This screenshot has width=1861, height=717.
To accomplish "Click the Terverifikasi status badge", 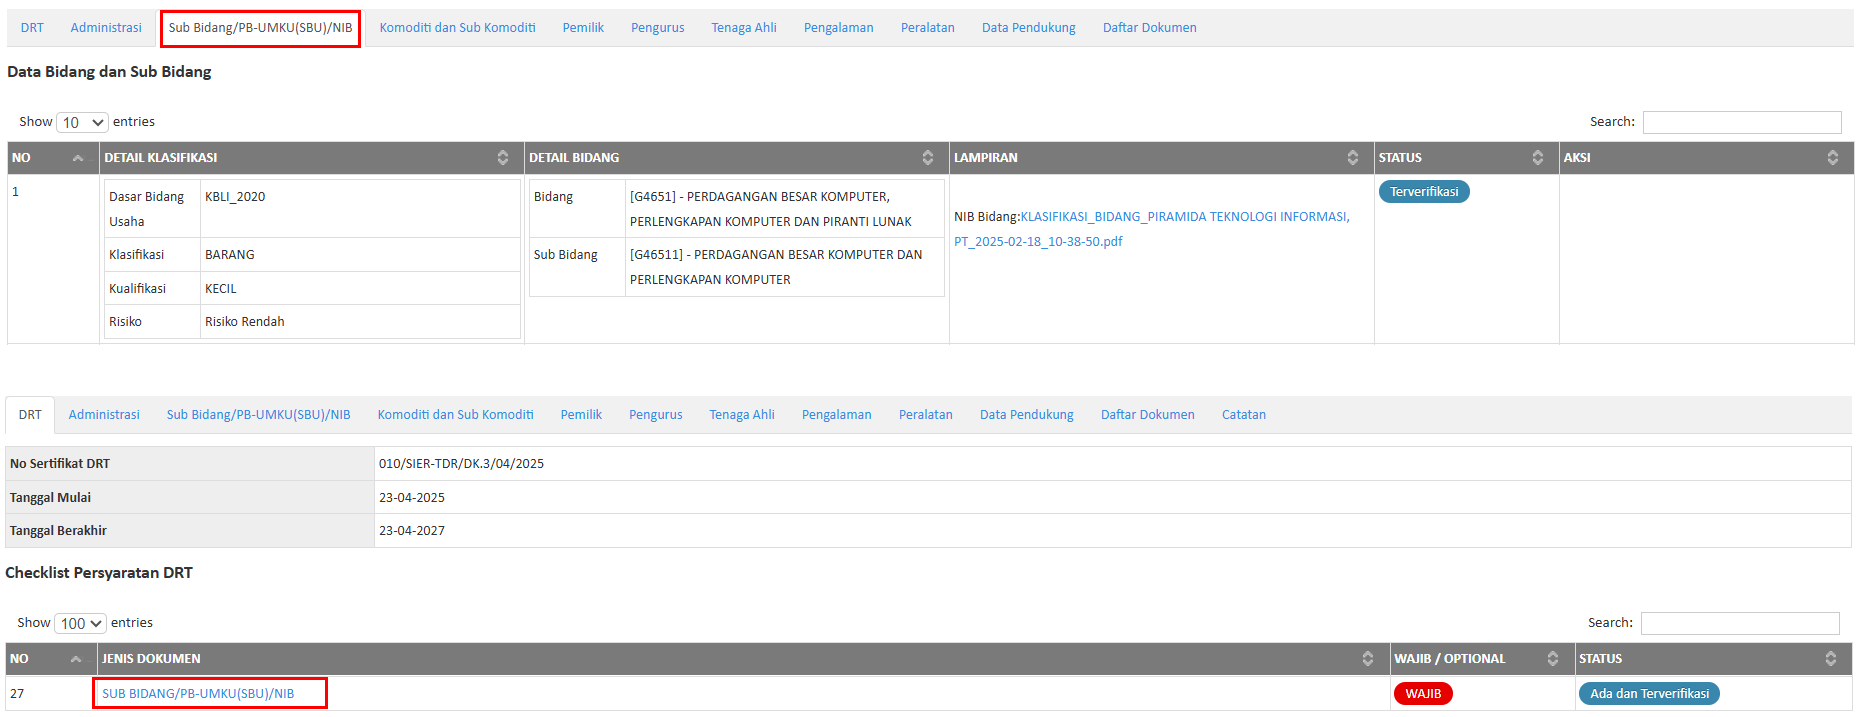I will point(1423,192).
